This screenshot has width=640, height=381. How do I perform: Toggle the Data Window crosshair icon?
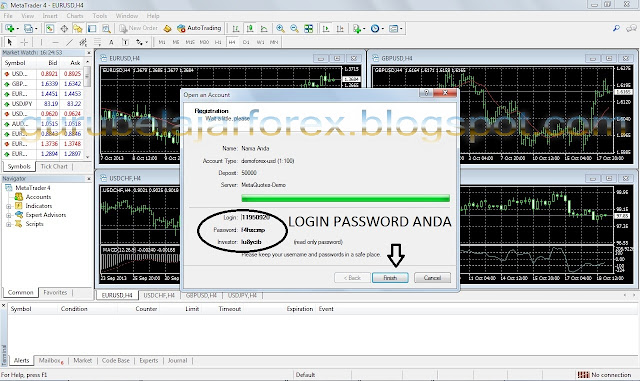click(x=64, y=28)
